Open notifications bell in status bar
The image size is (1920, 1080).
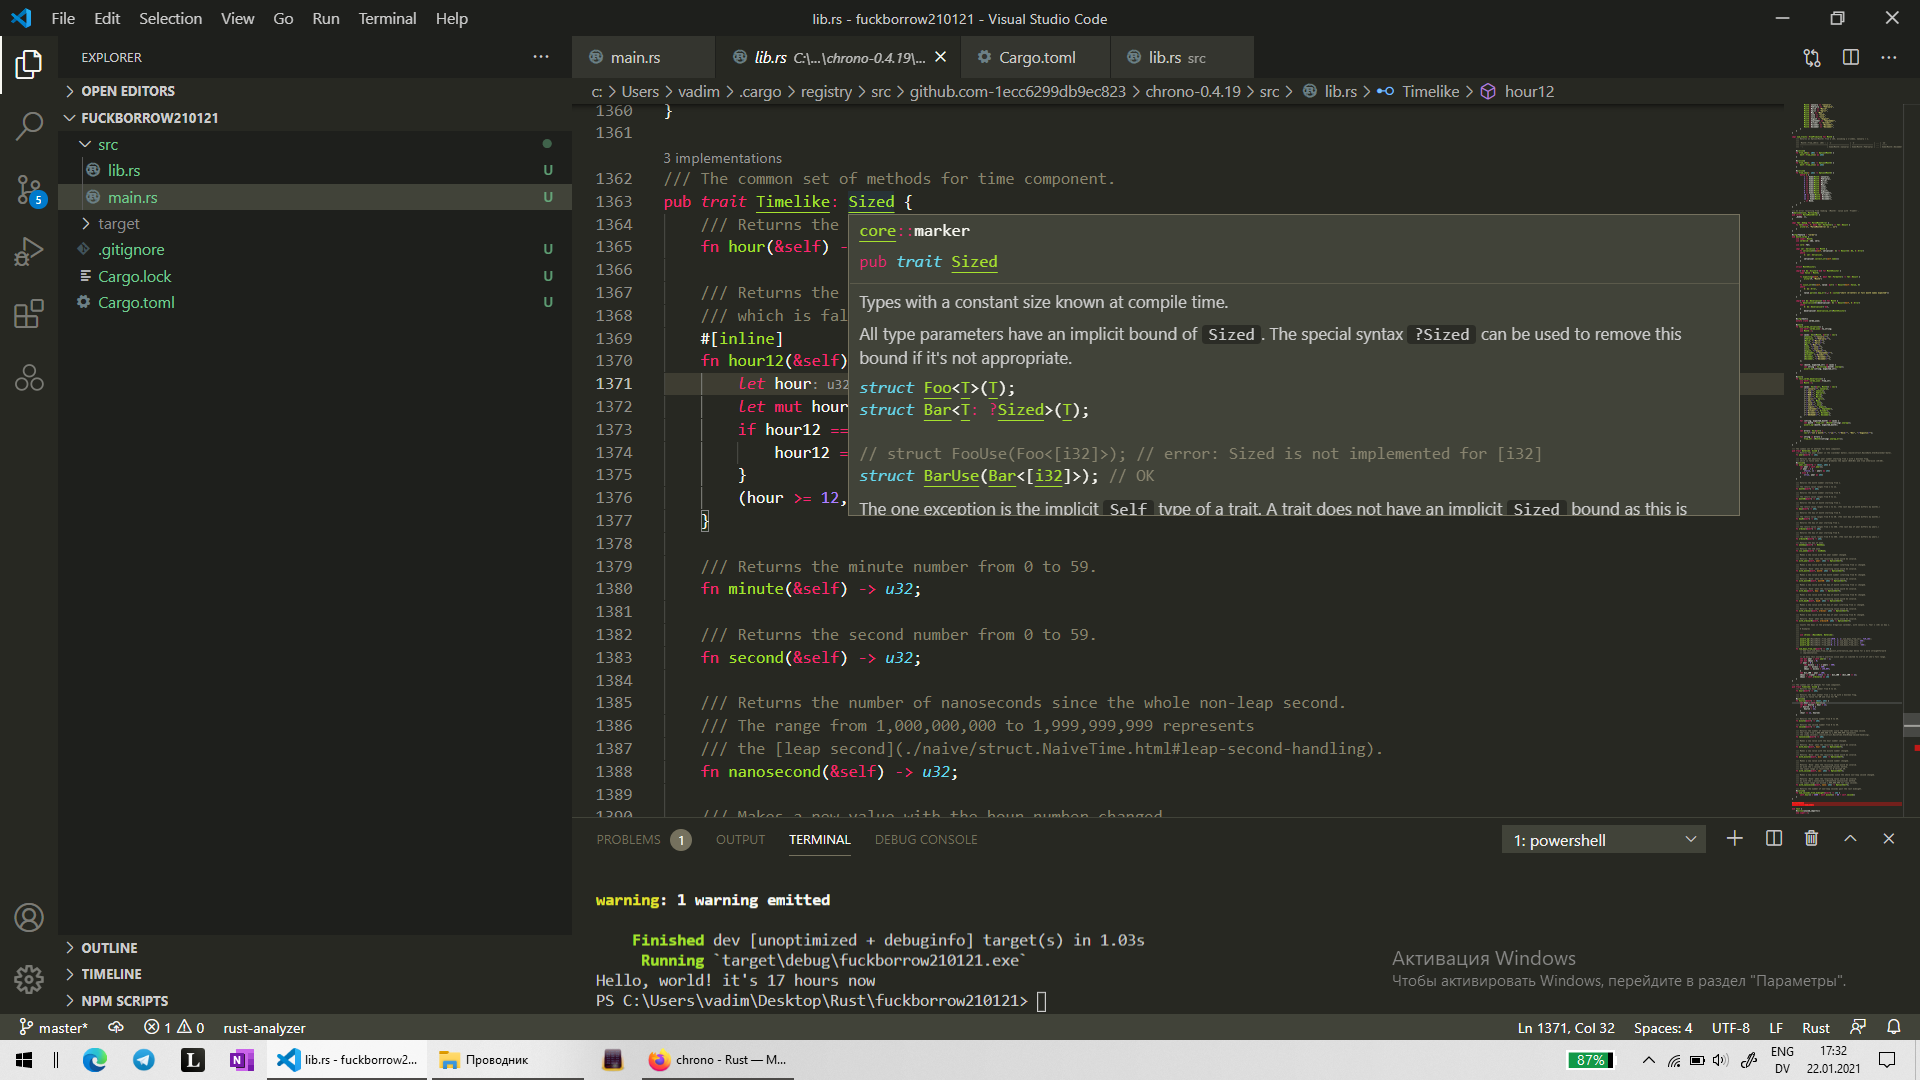pyautogui.click(x=1894, y=1027)
